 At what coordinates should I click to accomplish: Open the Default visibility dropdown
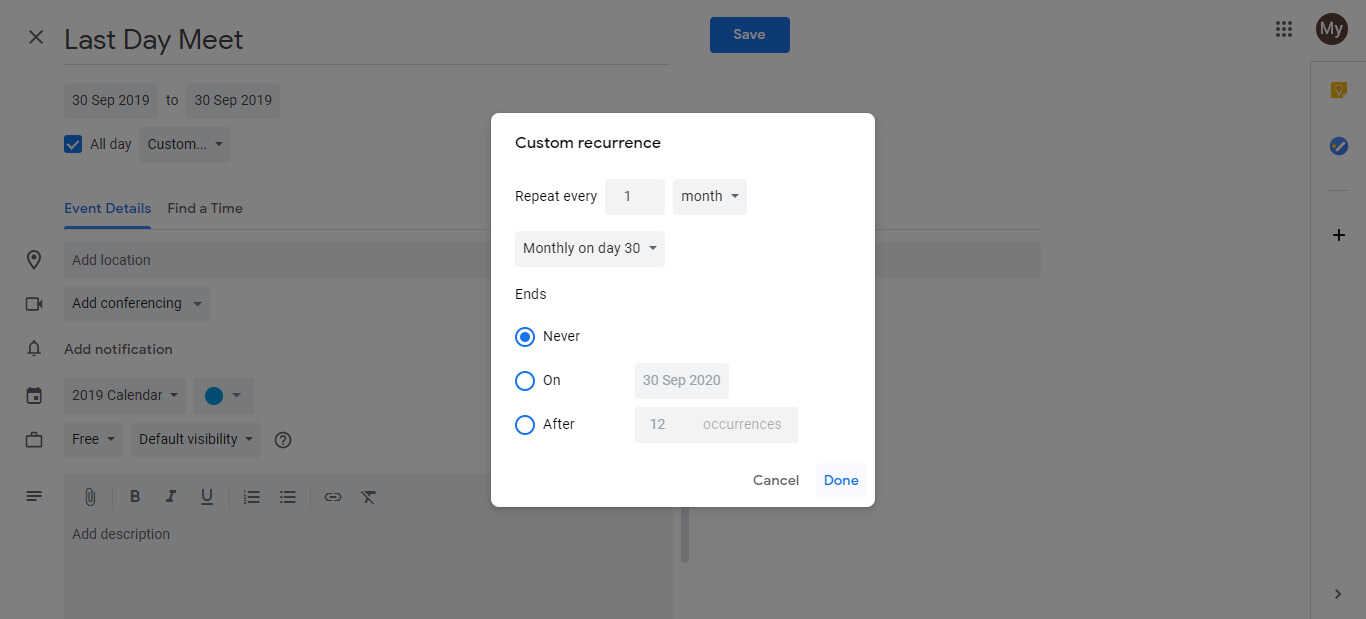pos(196,439)
